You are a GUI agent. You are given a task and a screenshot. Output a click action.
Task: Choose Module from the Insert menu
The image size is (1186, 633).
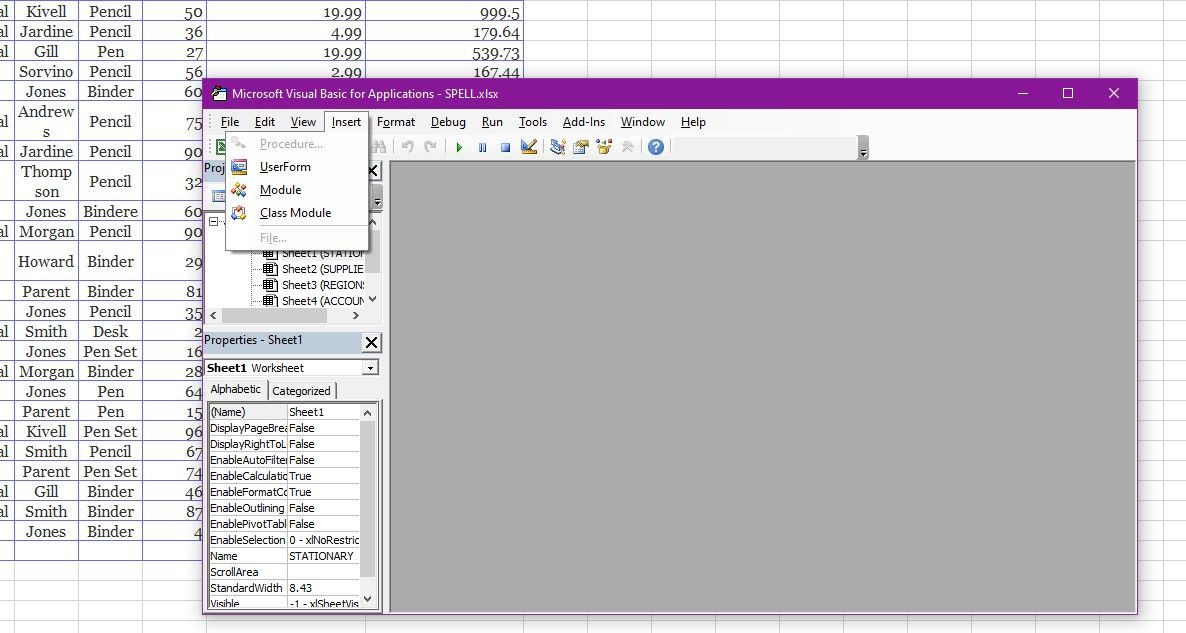click(x=296, y=190)
